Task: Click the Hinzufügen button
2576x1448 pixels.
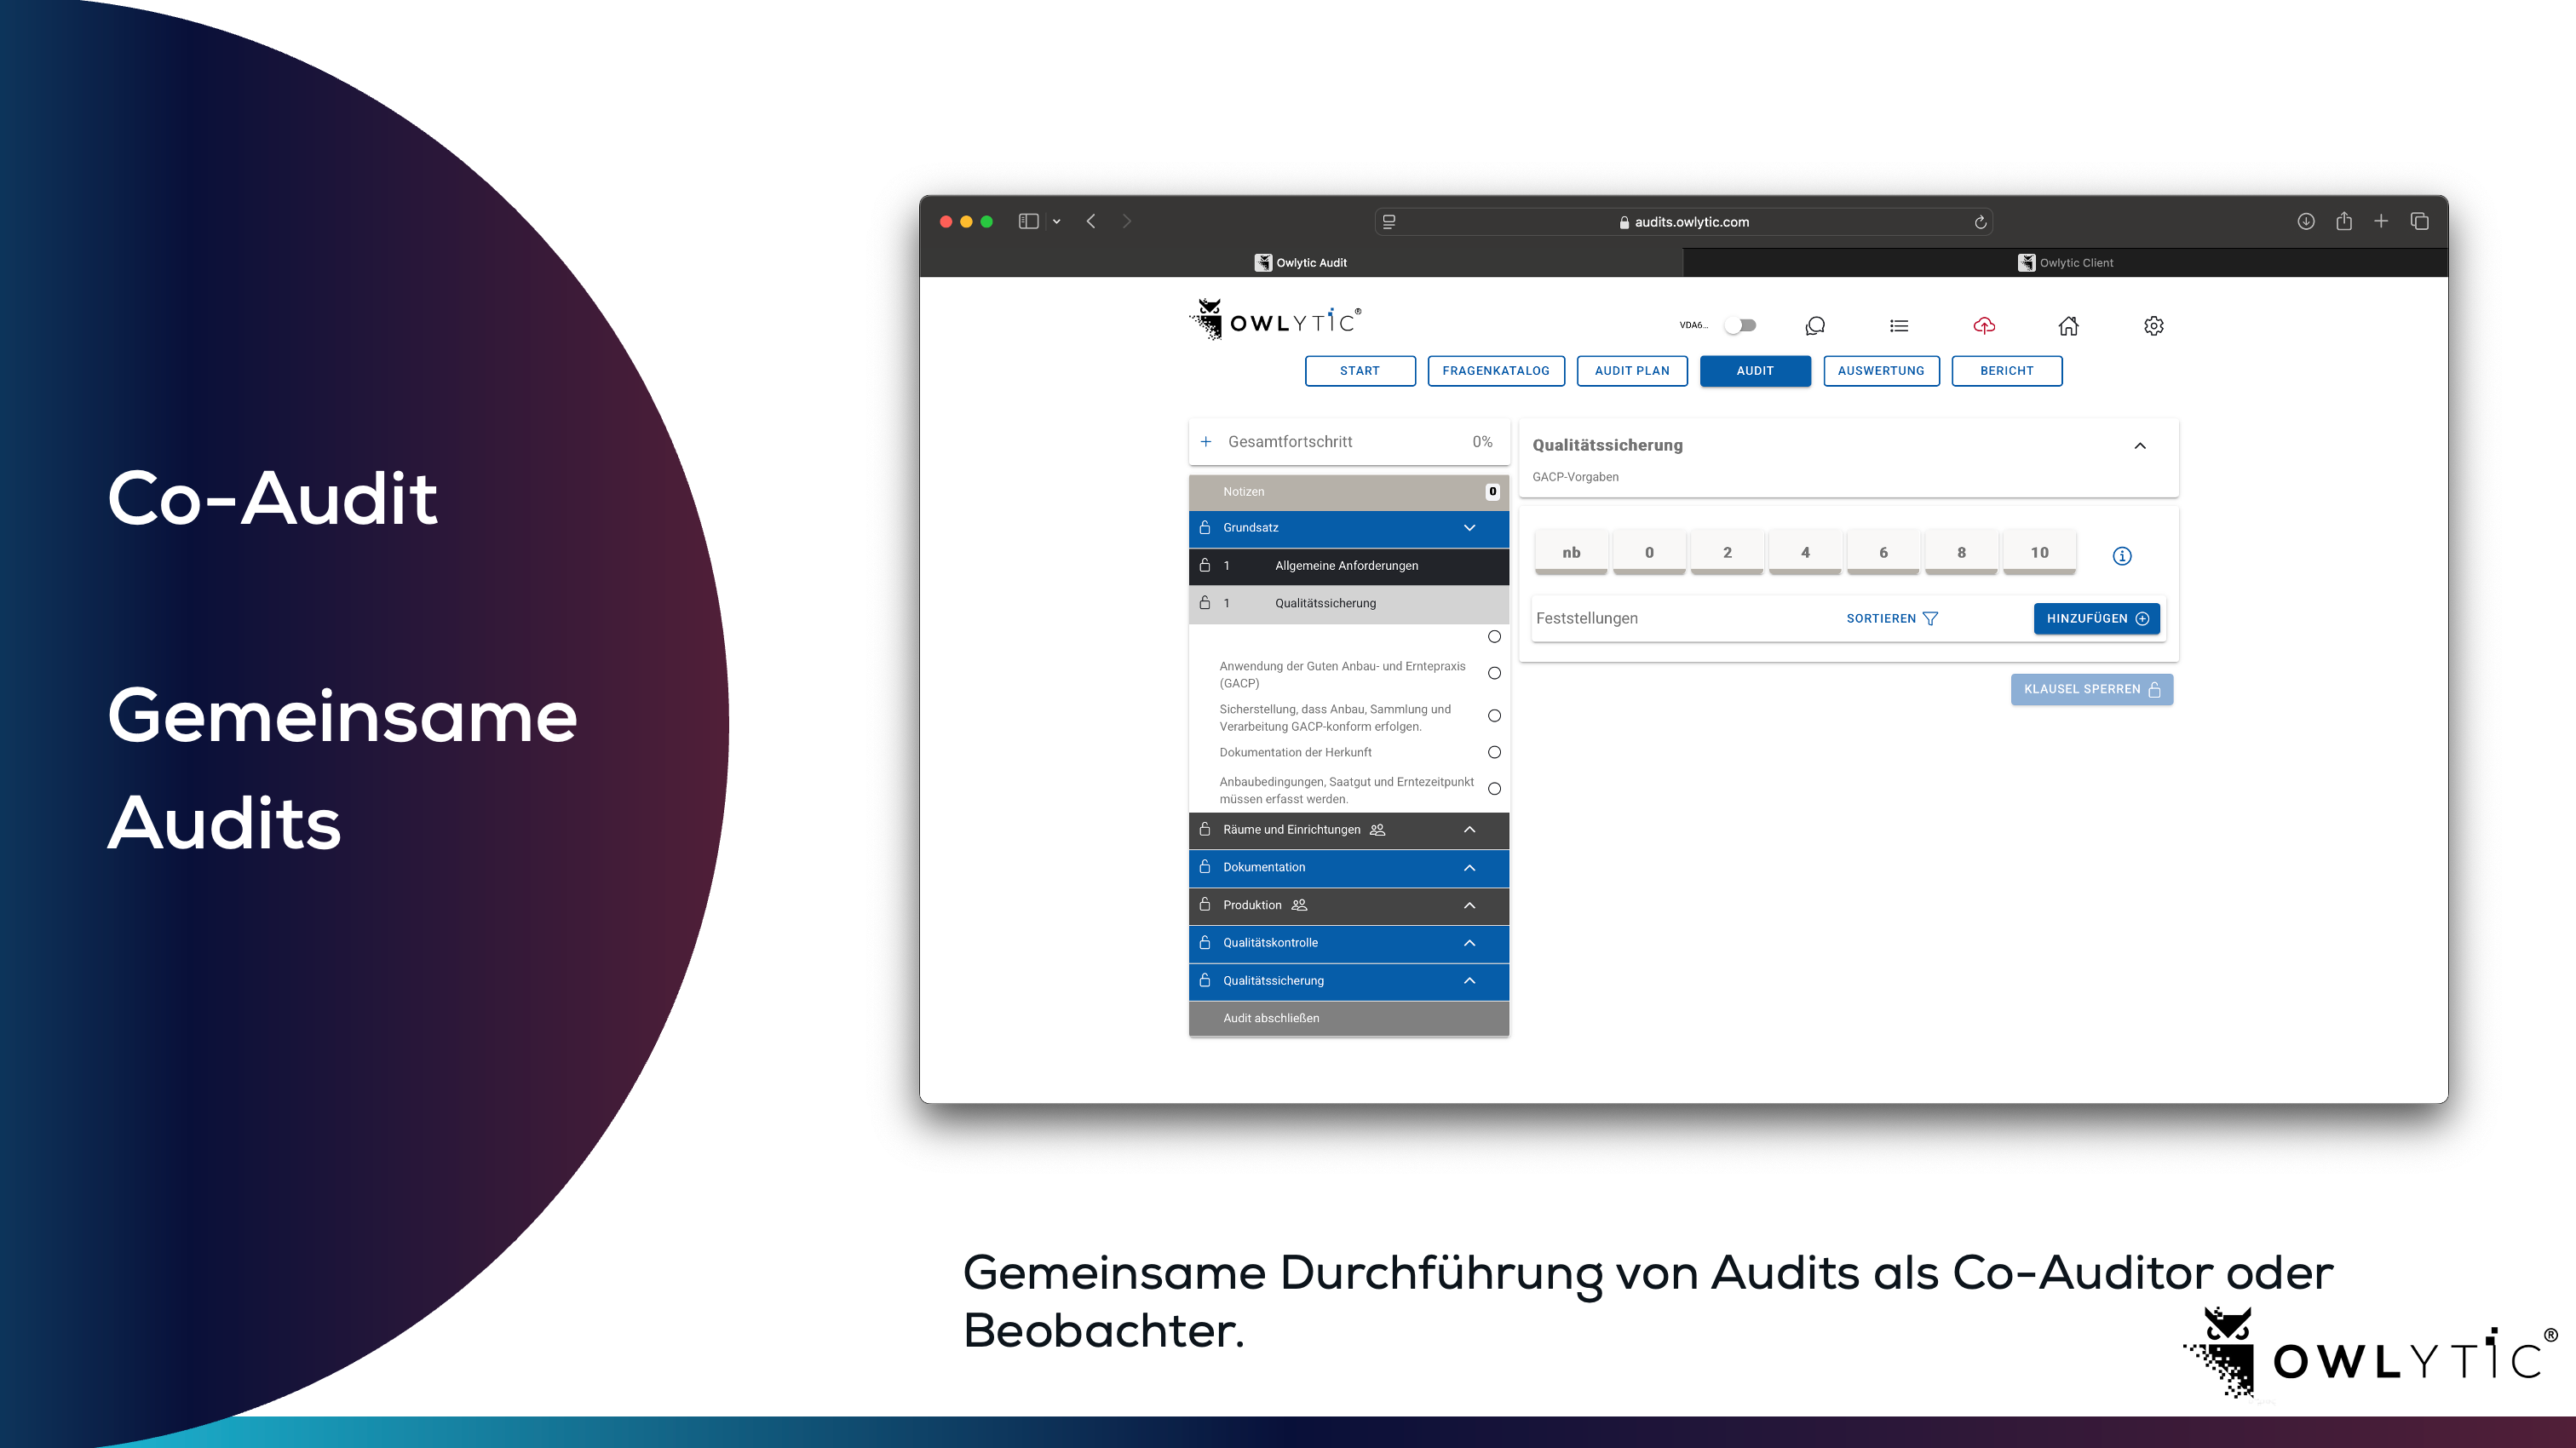Action: [x=2096, y=619]
